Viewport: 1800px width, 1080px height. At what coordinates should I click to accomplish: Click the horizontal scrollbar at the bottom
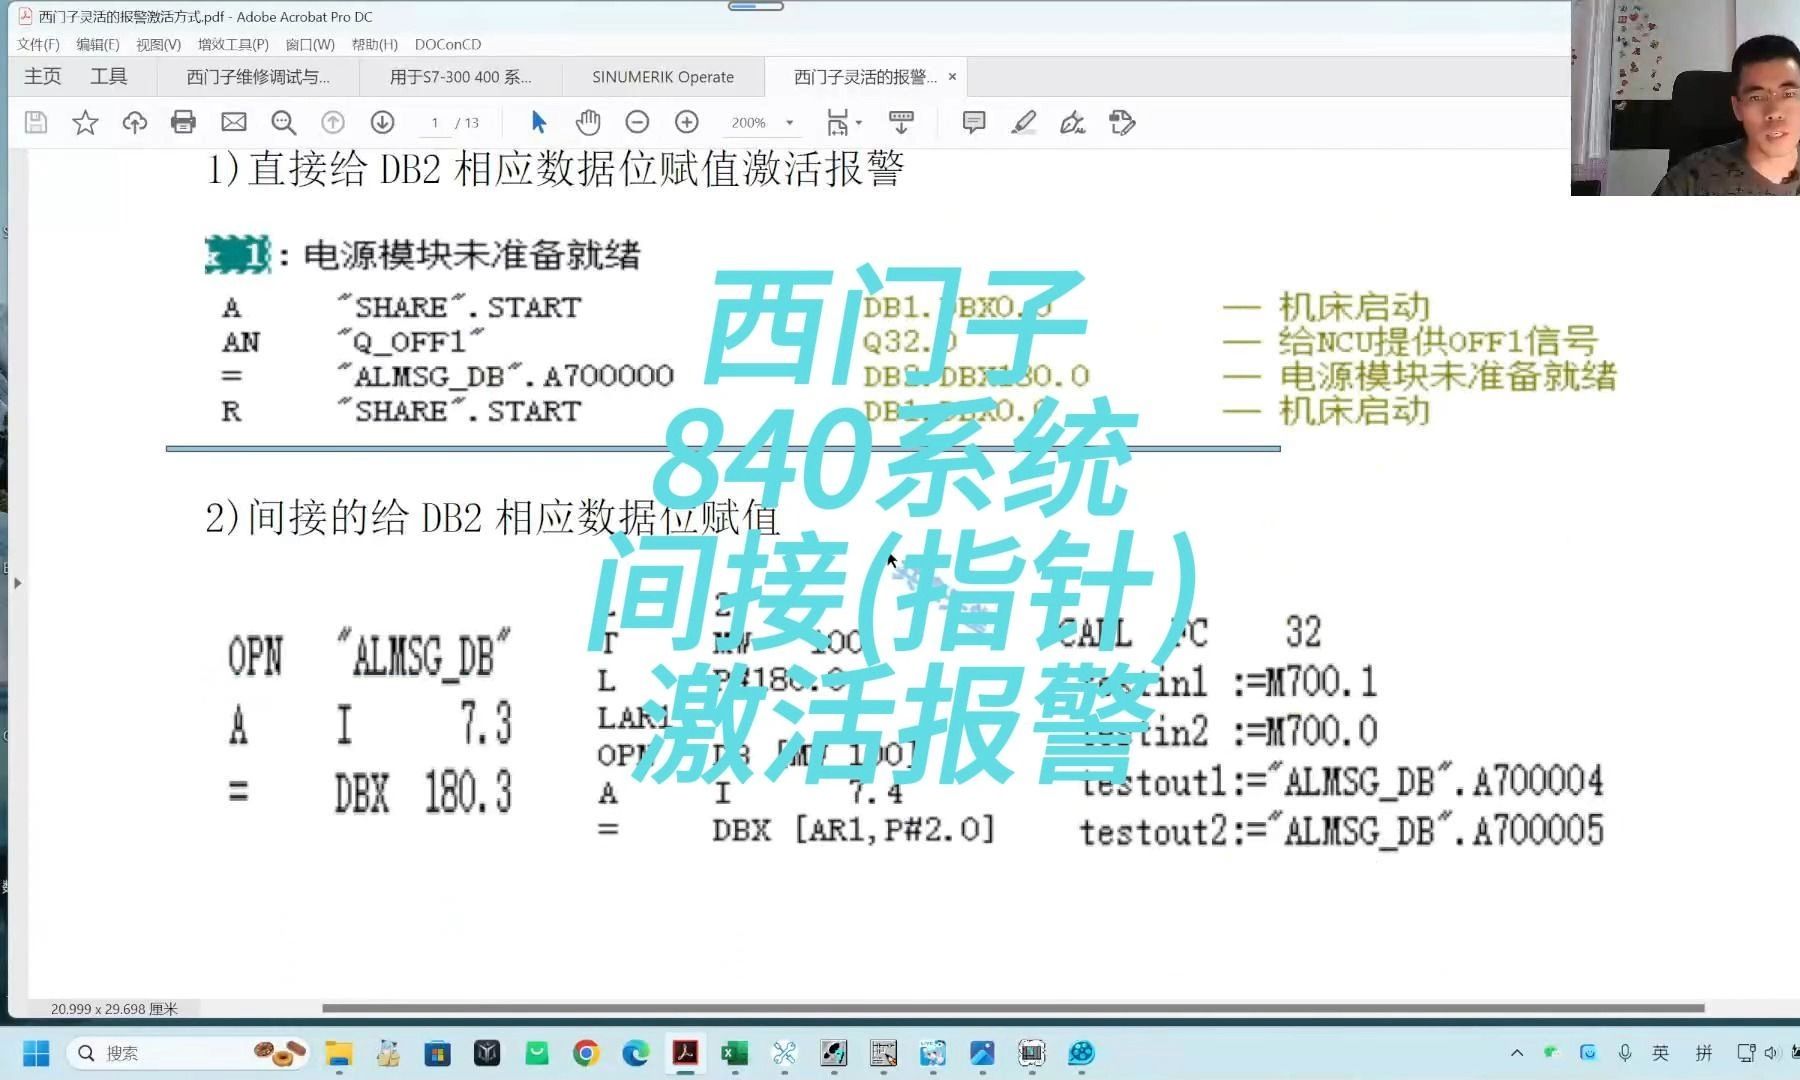click(1013, 1008)
